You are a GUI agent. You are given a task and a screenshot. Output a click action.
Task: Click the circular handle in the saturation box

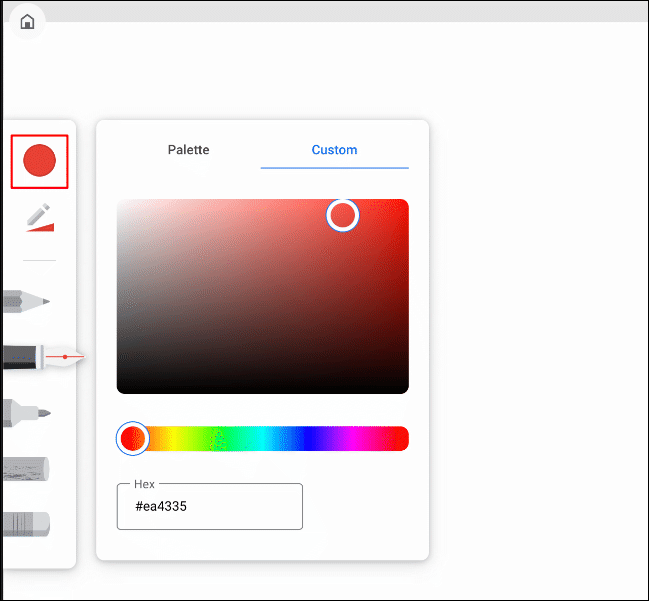(343, 215)
